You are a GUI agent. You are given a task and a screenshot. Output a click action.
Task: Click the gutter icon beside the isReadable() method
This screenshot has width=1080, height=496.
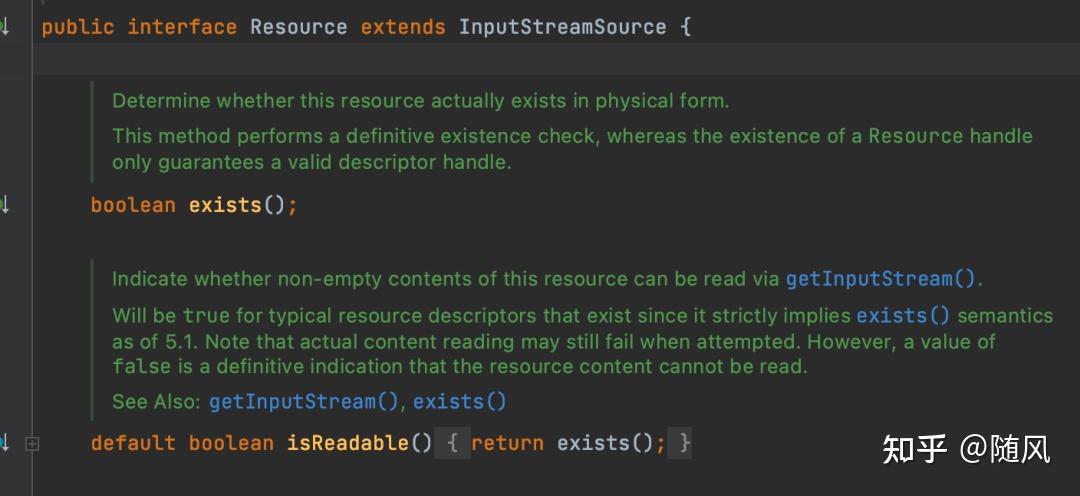[x=4, y=442]
